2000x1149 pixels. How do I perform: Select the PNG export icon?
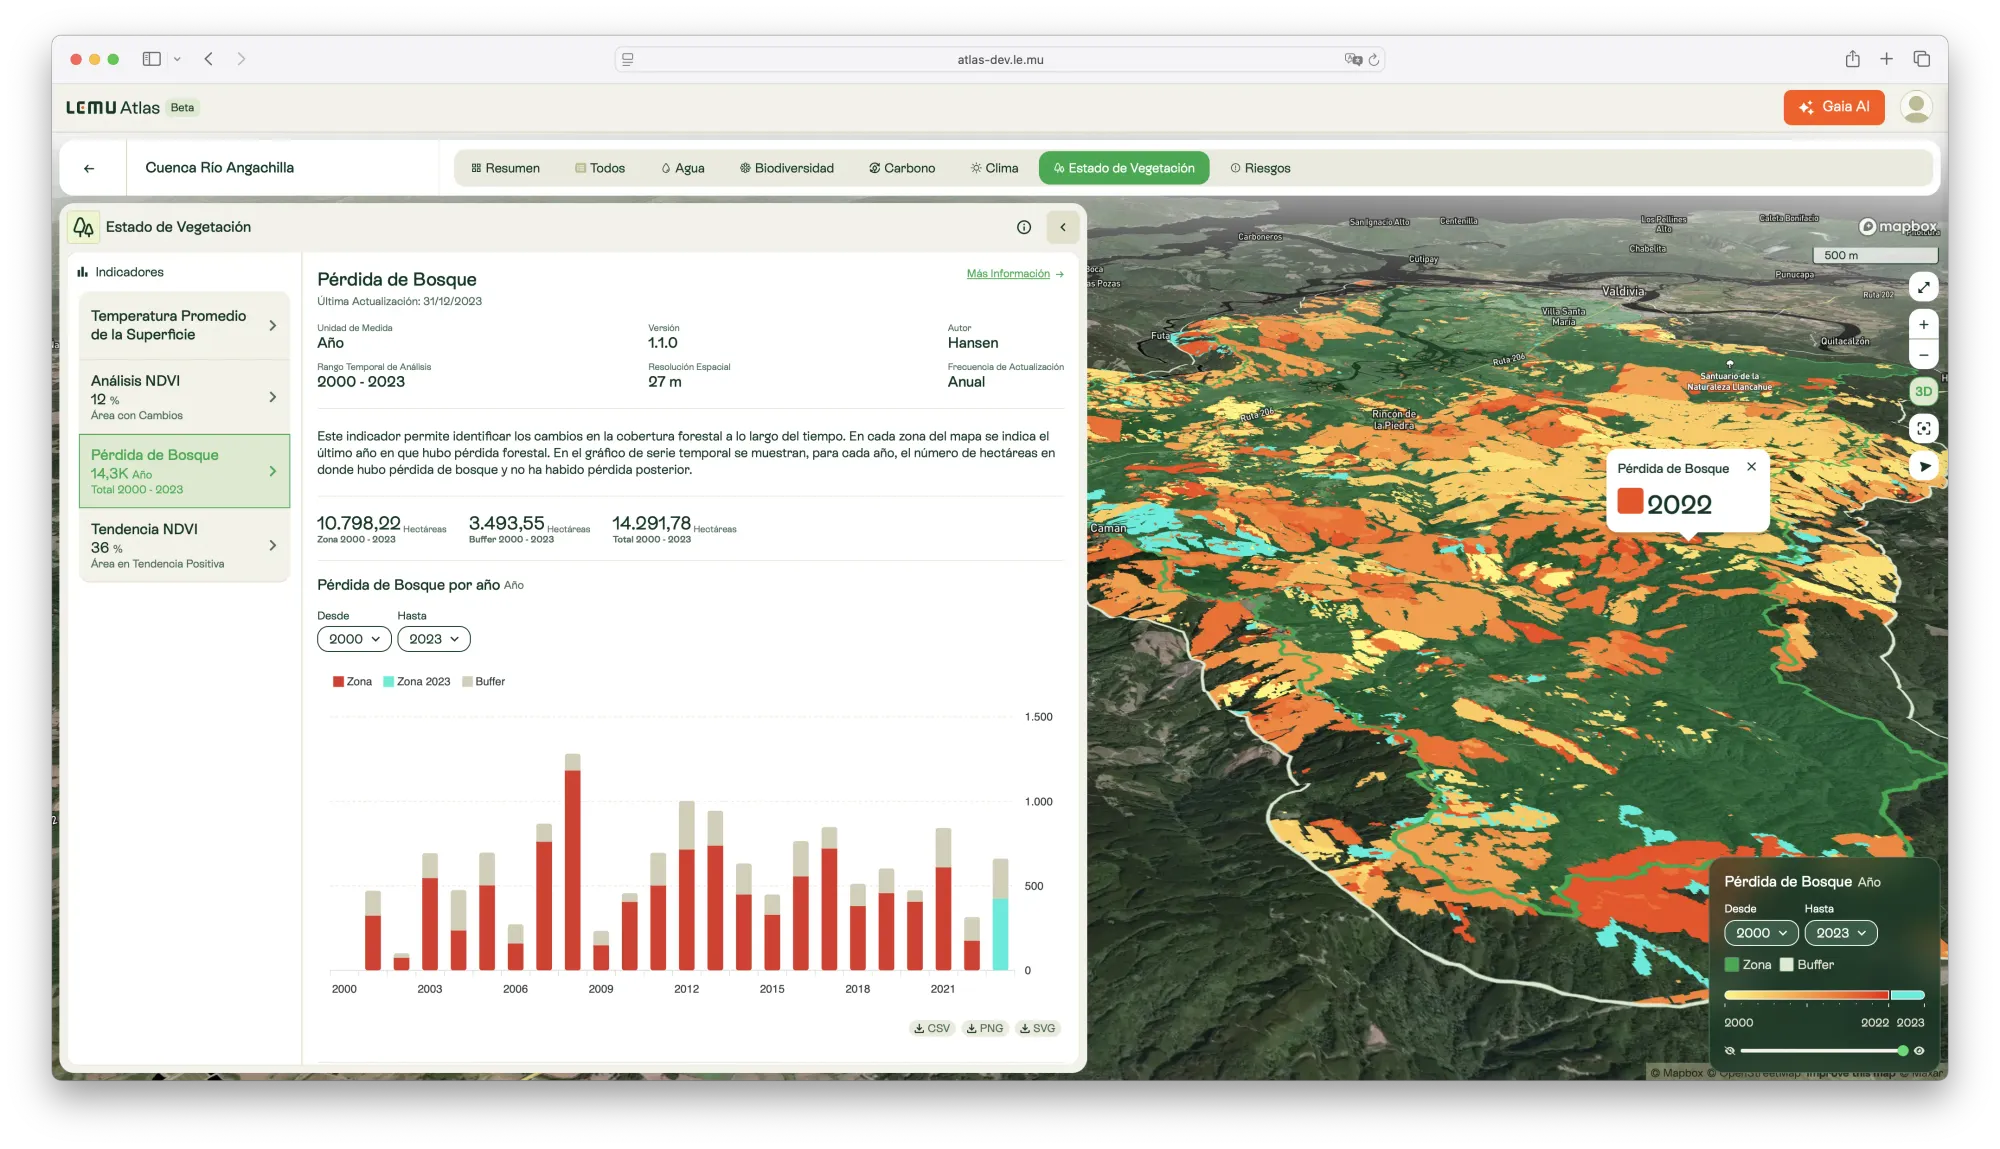985,1027
